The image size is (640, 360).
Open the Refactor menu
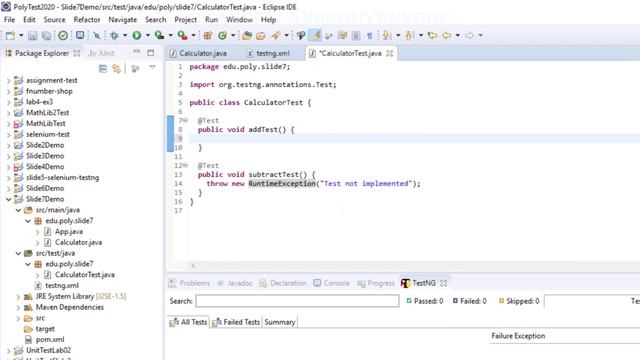87,20
